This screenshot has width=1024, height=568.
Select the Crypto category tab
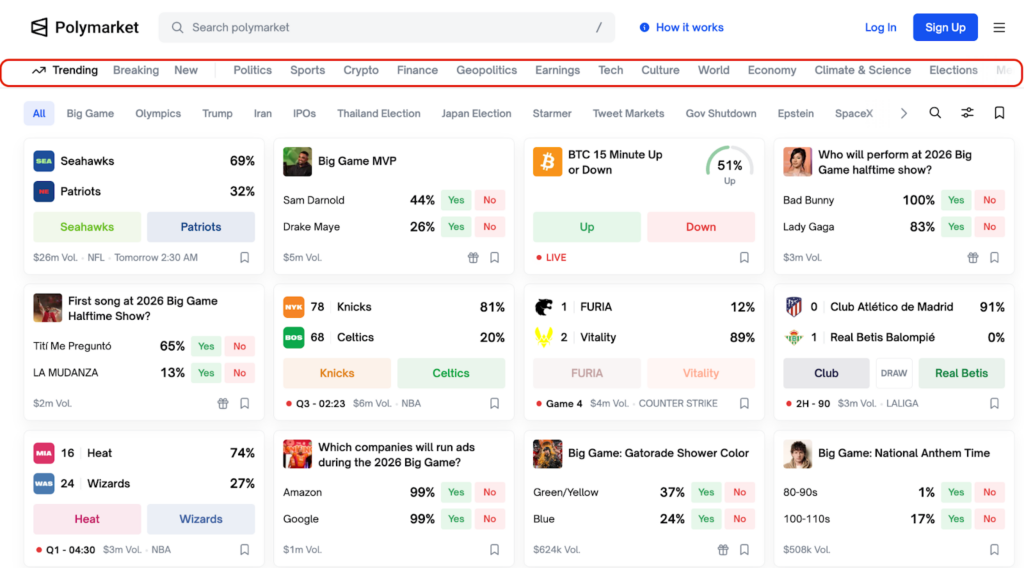coord(361,70)
